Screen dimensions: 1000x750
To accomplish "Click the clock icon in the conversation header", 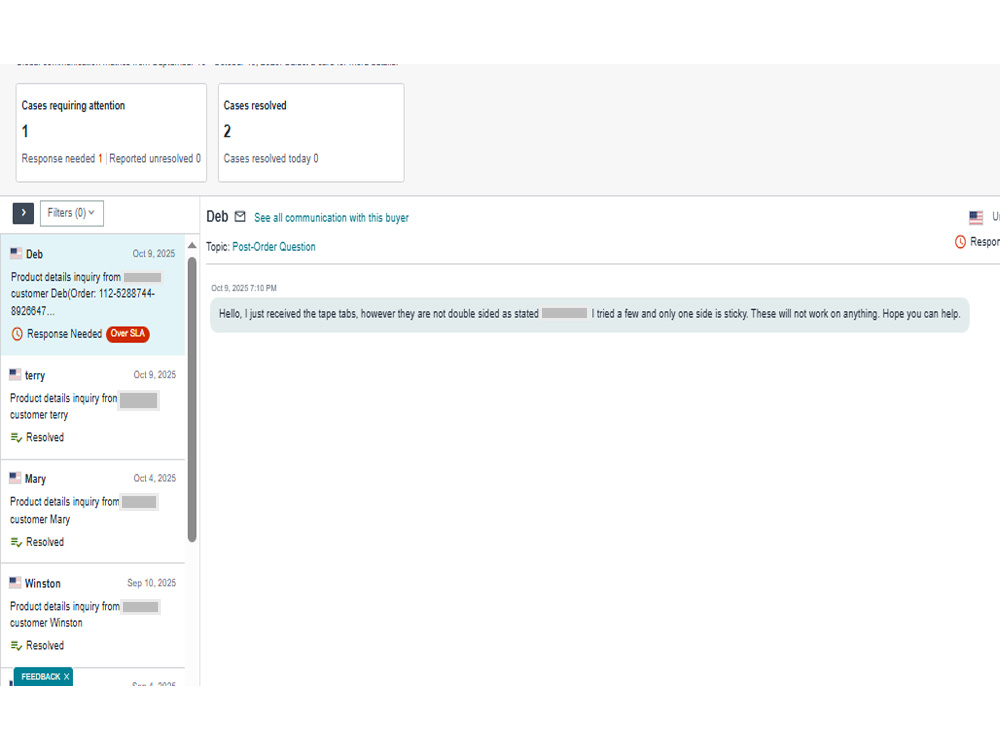I will point(960,242).
